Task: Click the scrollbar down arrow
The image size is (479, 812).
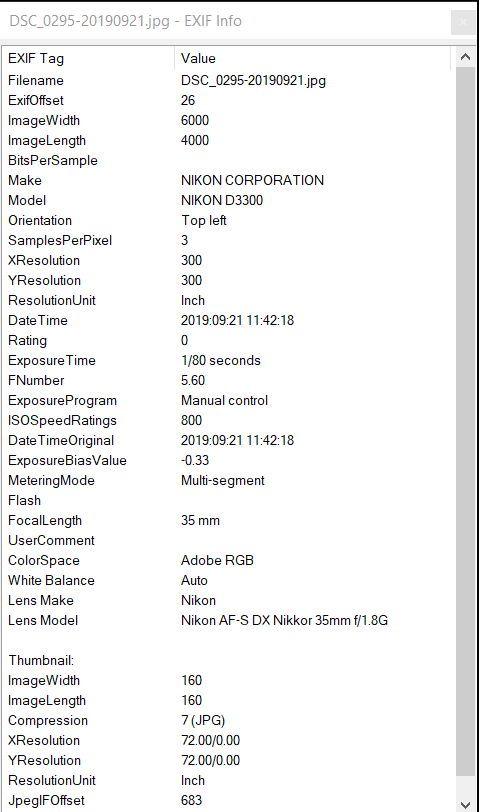Action: pyautogui.click(x=465, y=805)
